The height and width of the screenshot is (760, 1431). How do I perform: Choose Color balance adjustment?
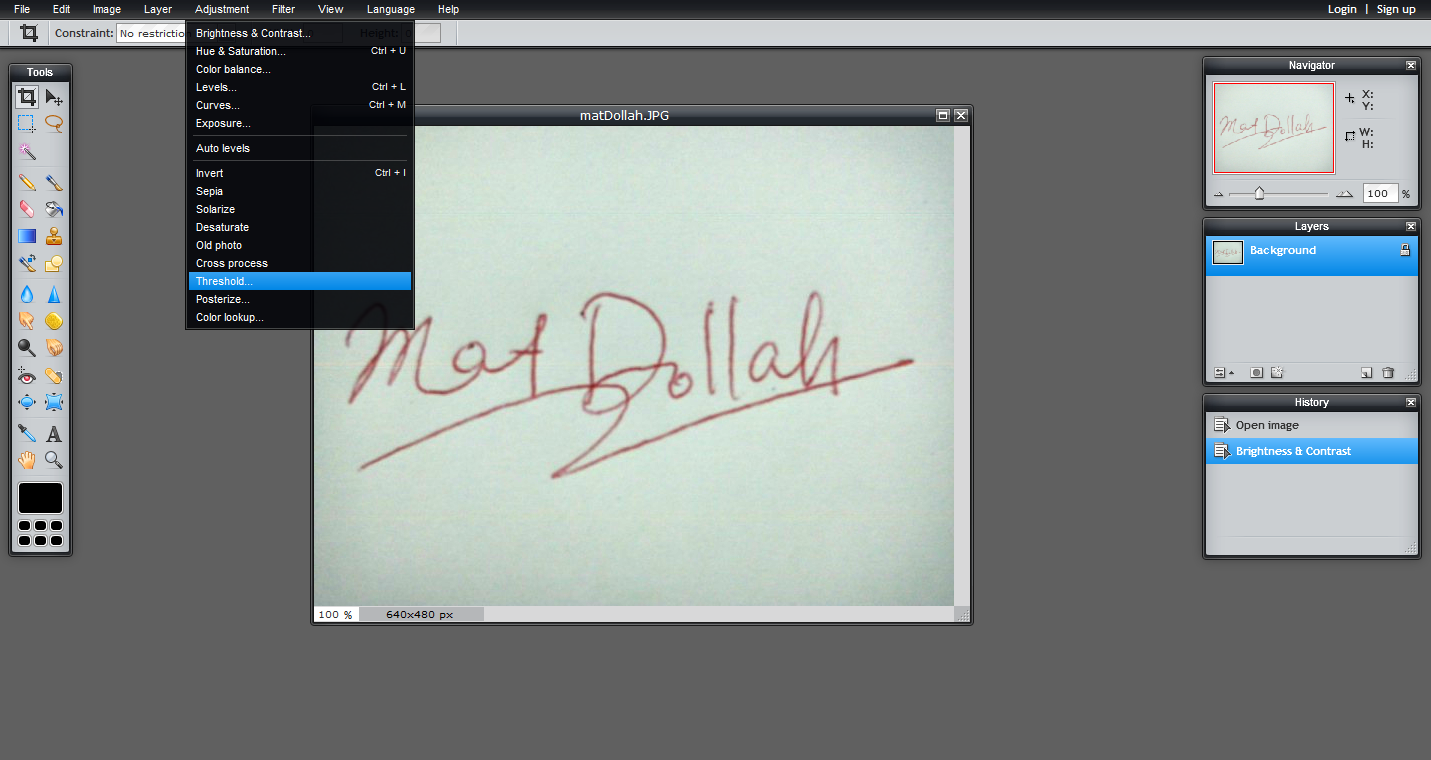coord(300,69)
